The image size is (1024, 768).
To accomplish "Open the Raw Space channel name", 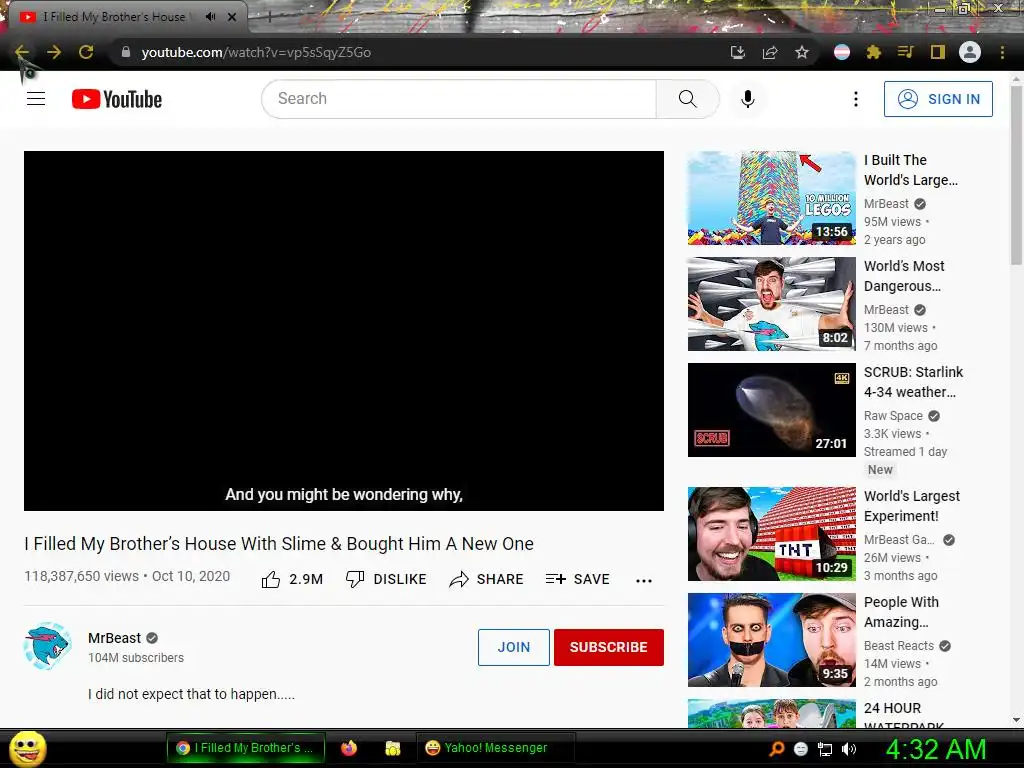I will [893, 416].
